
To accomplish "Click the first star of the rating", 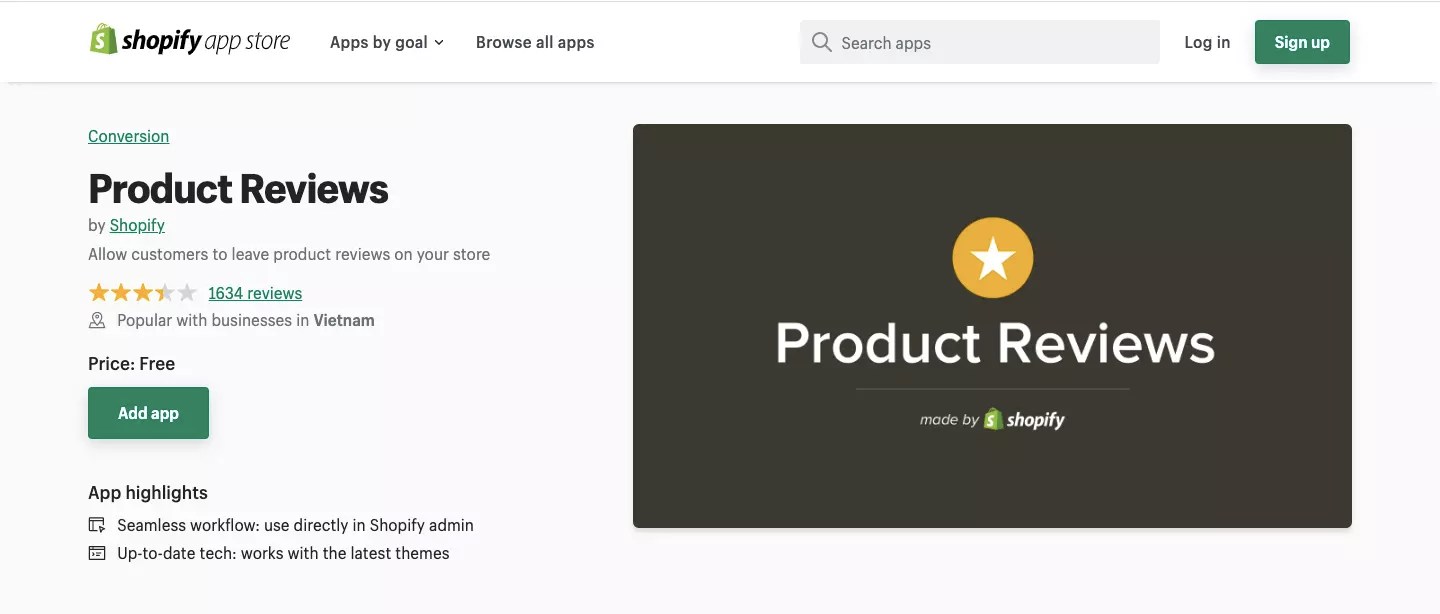I will (x=98, y=292).
